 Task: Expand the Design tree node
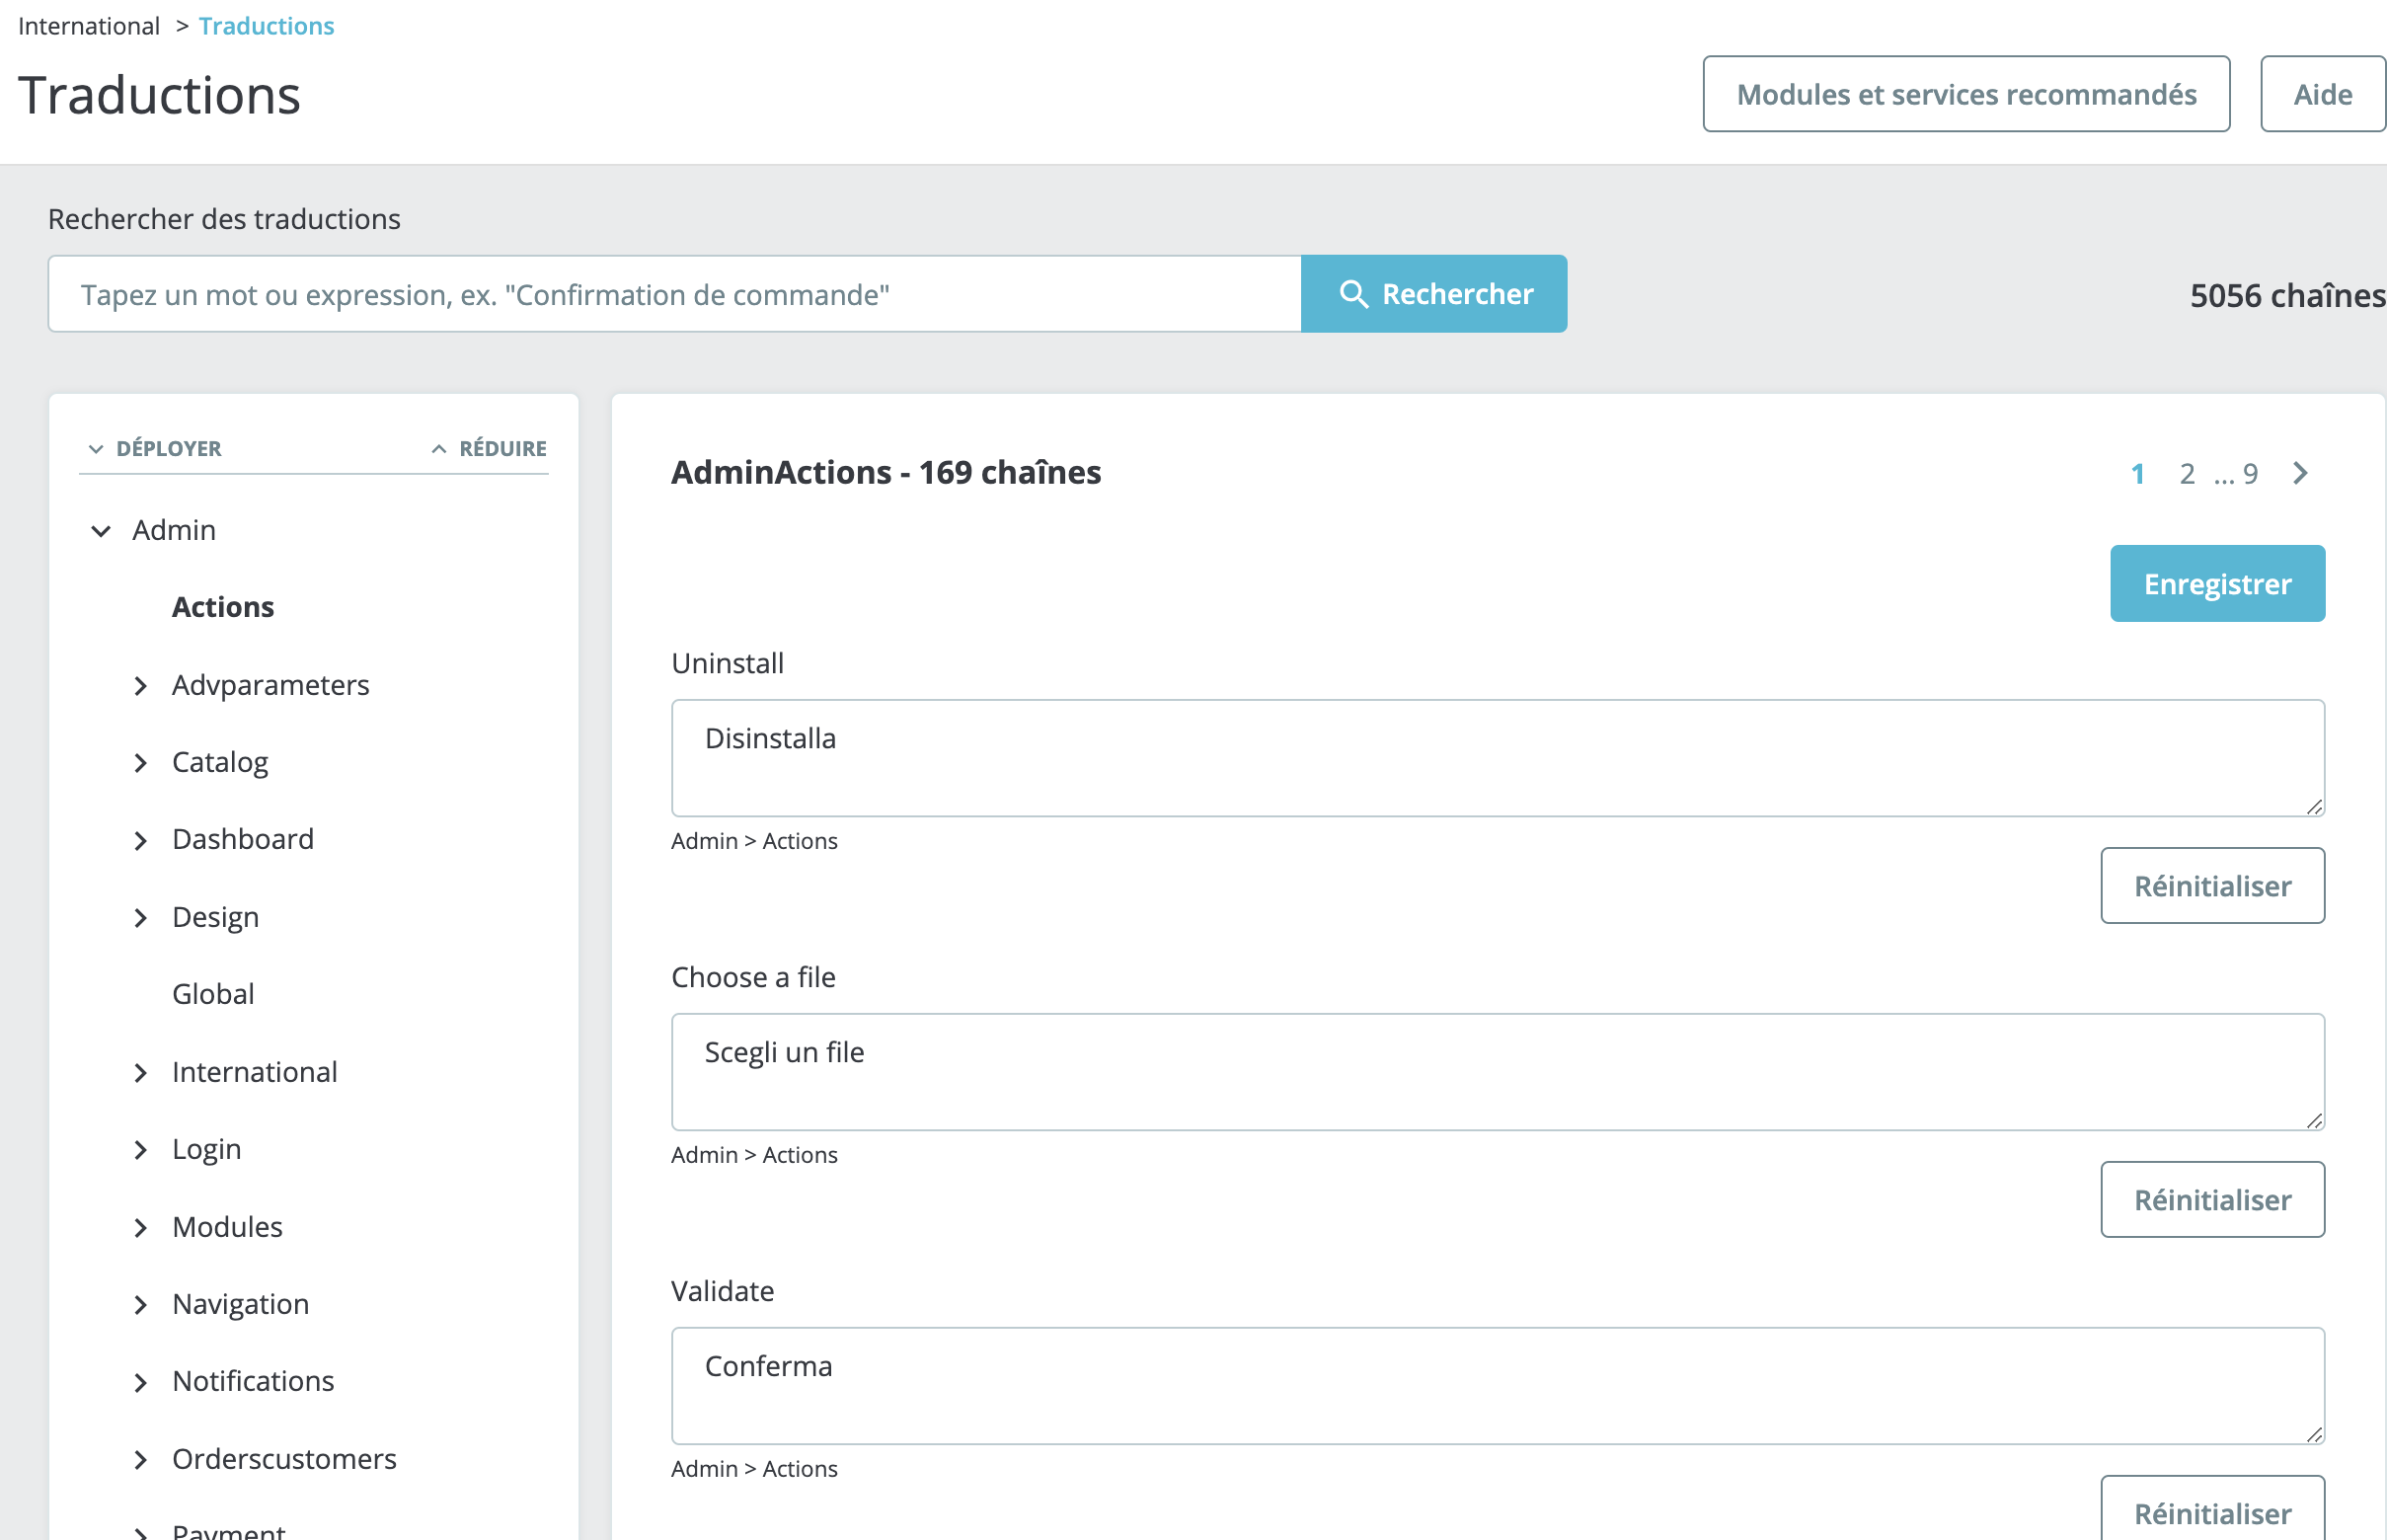click(x=141, y=918)
